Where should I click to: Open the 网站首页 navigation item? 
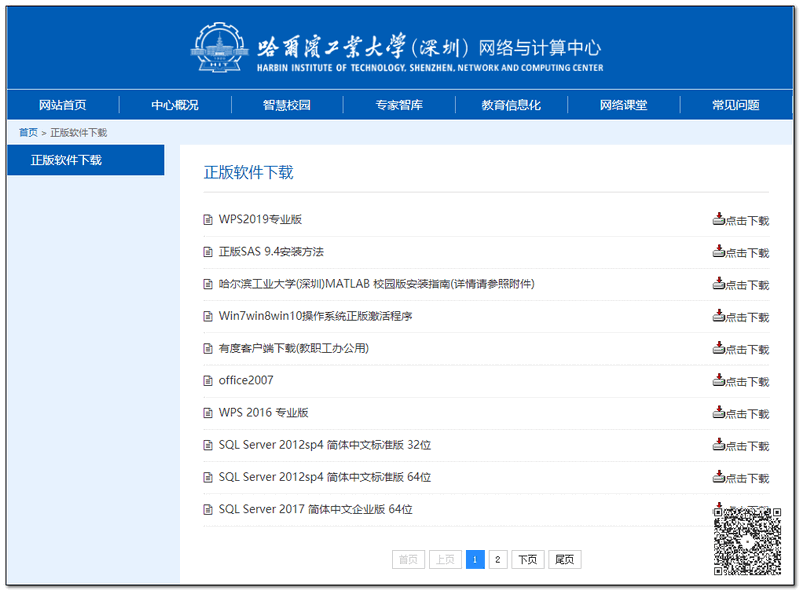click(x=63, y=105)
